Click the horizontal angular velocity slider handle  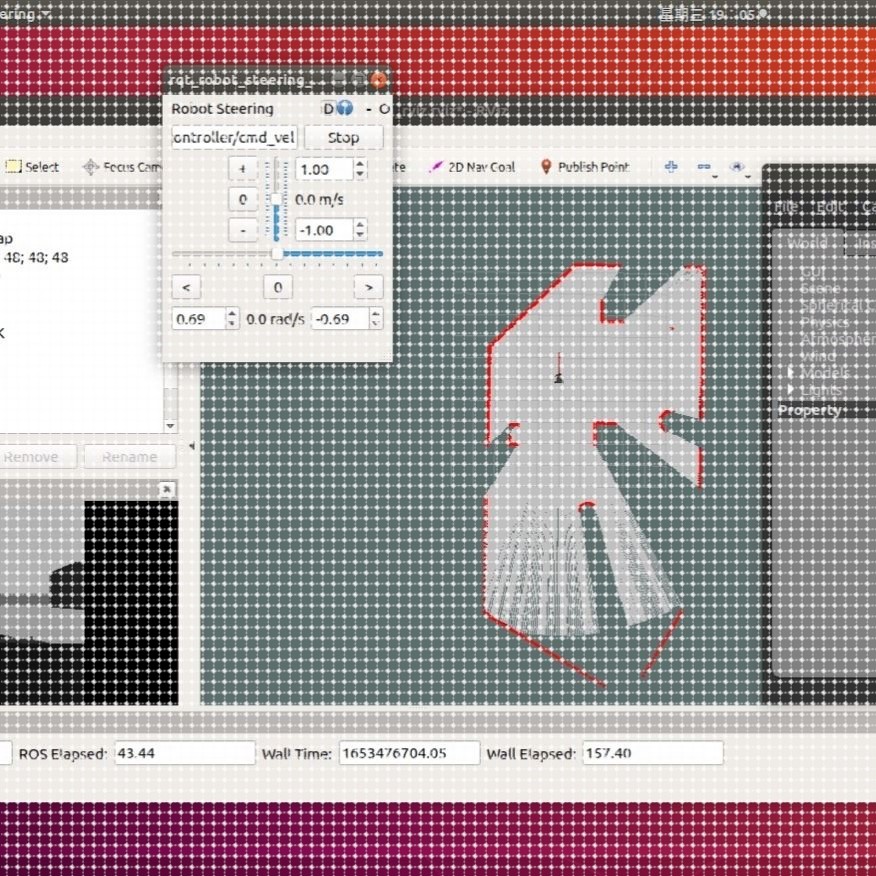click(277, 254)
